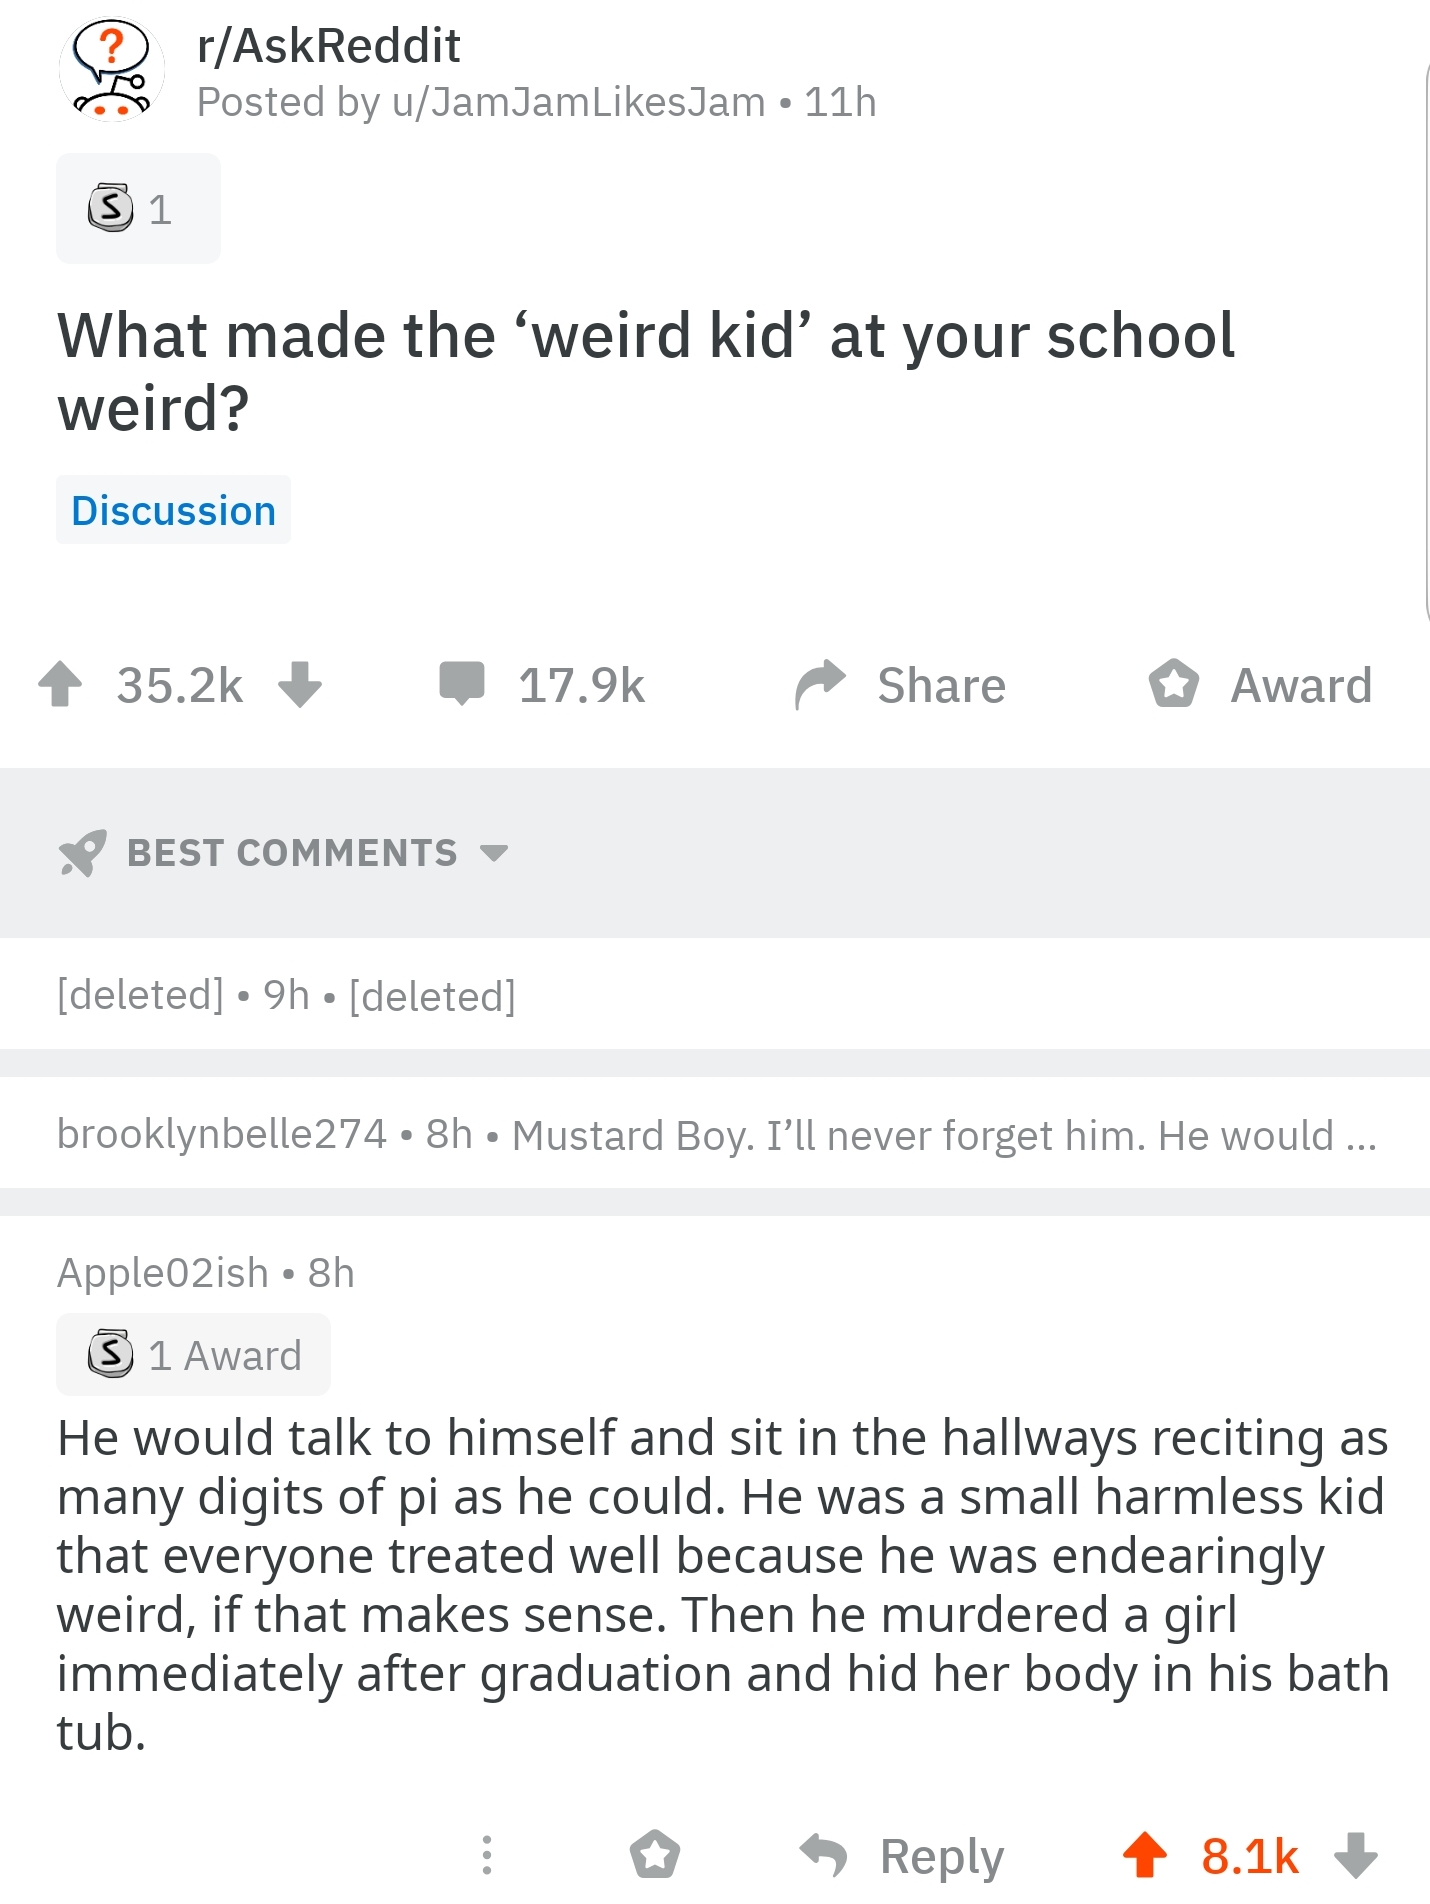Open Apple02ish's user profile
Screen dimensions: 1430x1904
pyautogui.click(x=163, y=1273)
